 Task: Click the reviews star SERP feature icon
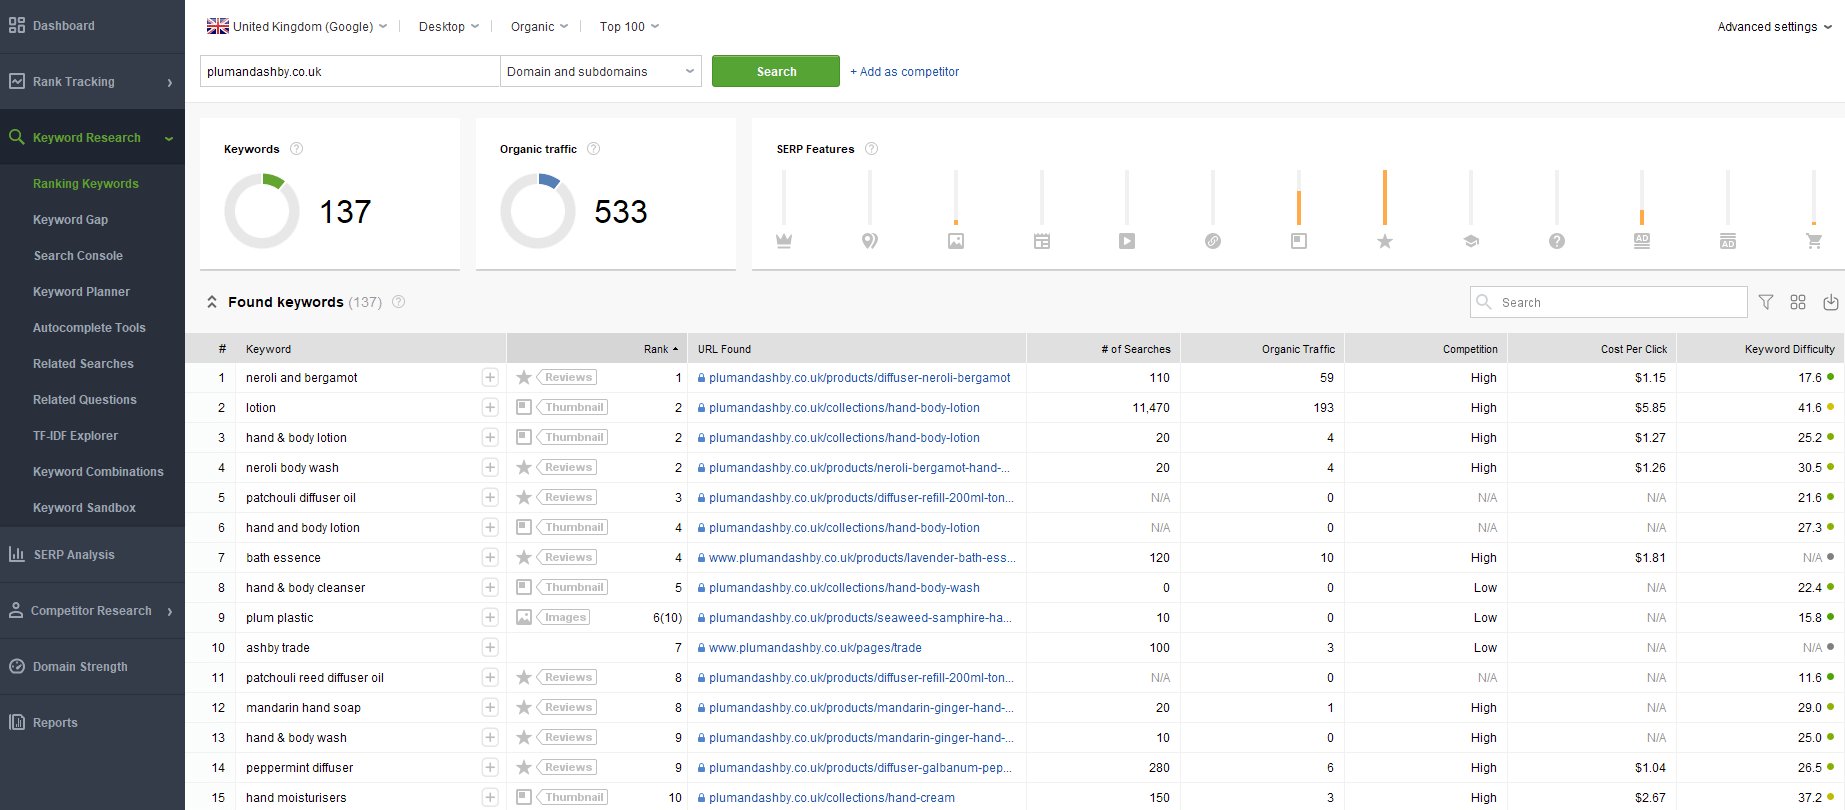1385,241
